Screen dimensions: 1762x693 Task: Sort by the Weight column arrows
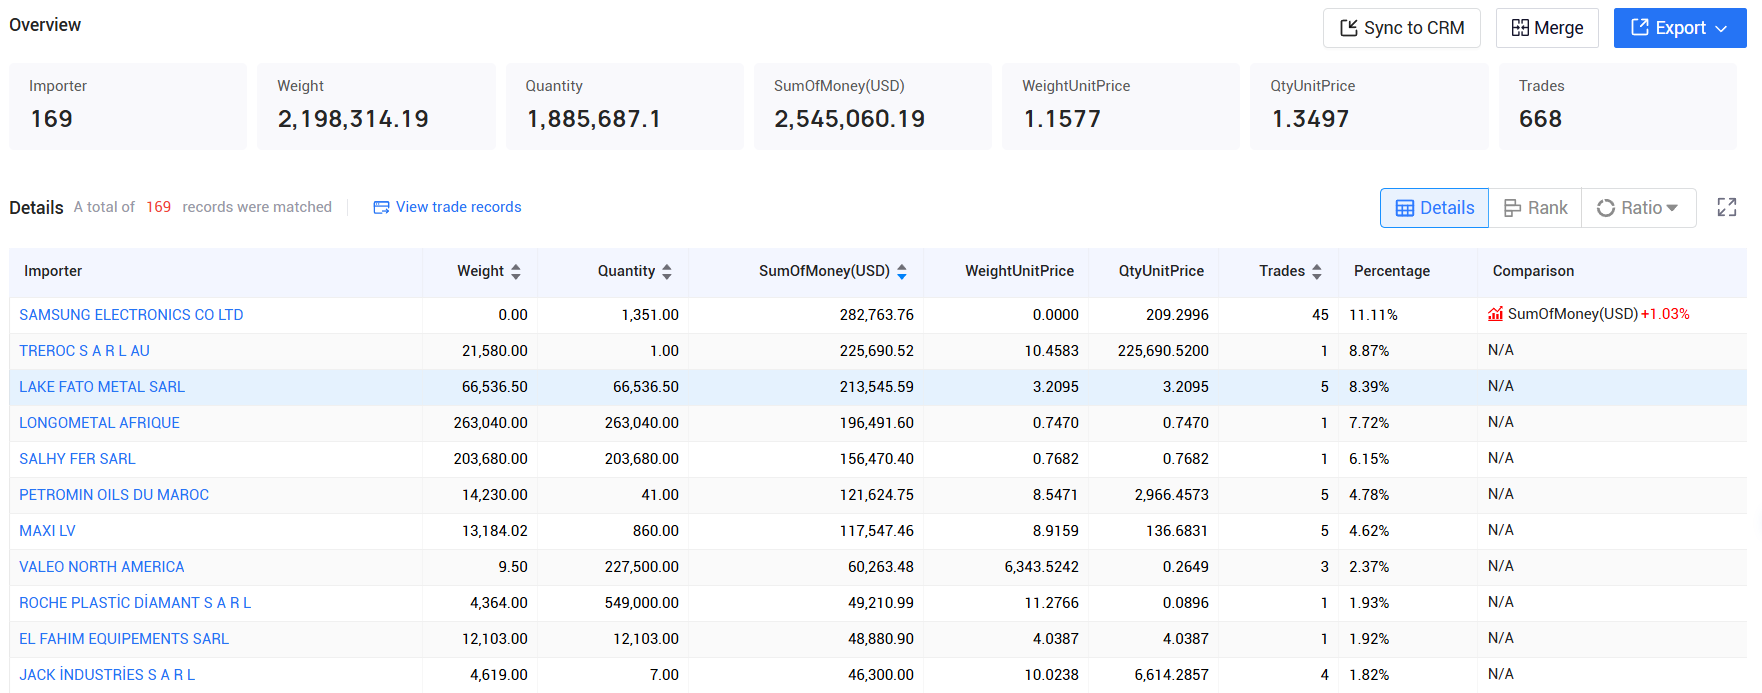coord(516,271)
